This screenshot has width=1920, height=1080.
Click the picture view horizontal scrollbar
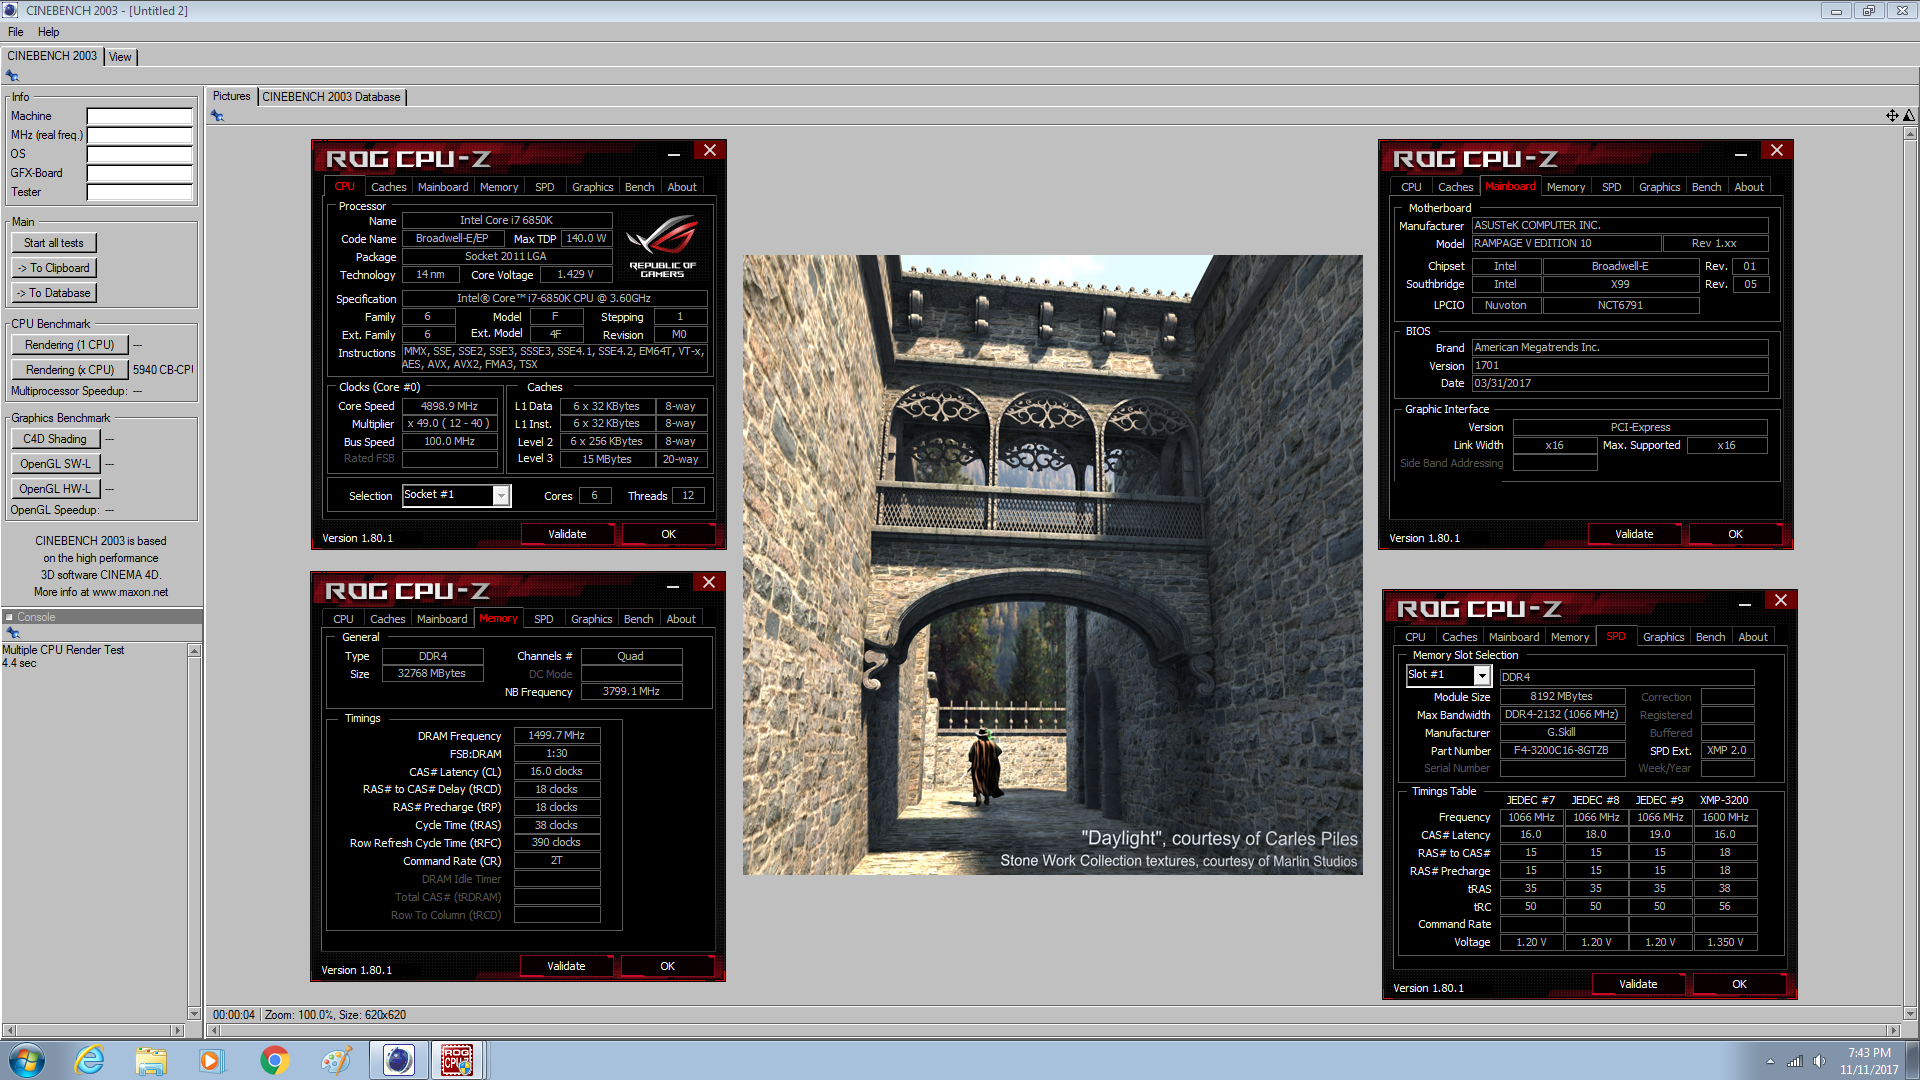(x=1052, y=1030)
